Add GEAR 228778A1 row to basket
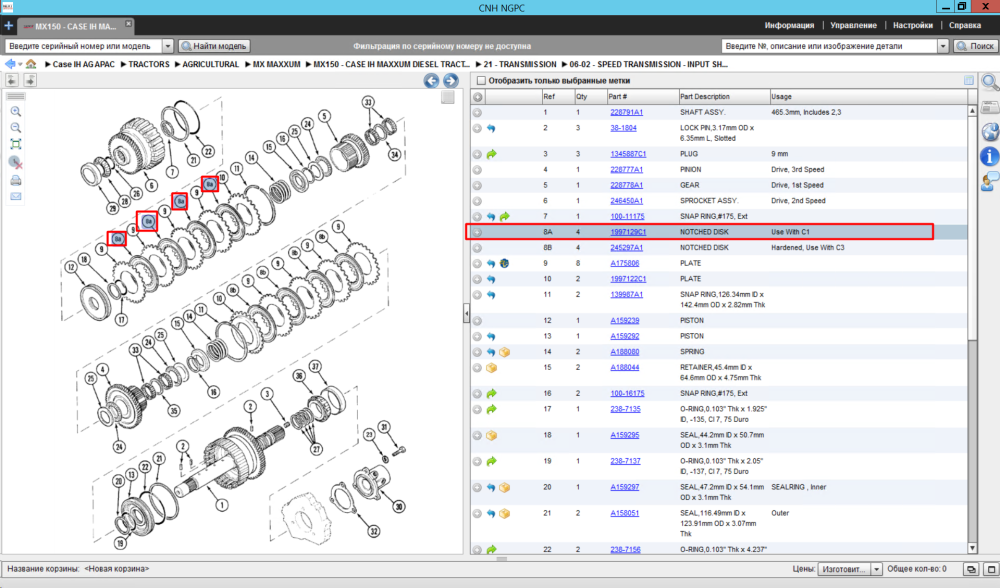Viewport: 1000px width, 588px height. pos(477,186)
